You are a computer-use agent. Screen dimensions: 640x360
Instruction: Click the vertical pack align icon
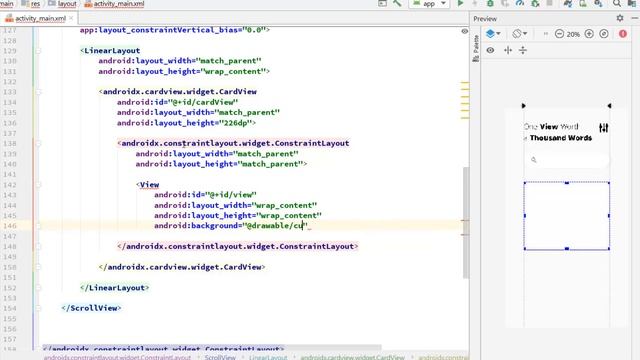coord(523,50)
